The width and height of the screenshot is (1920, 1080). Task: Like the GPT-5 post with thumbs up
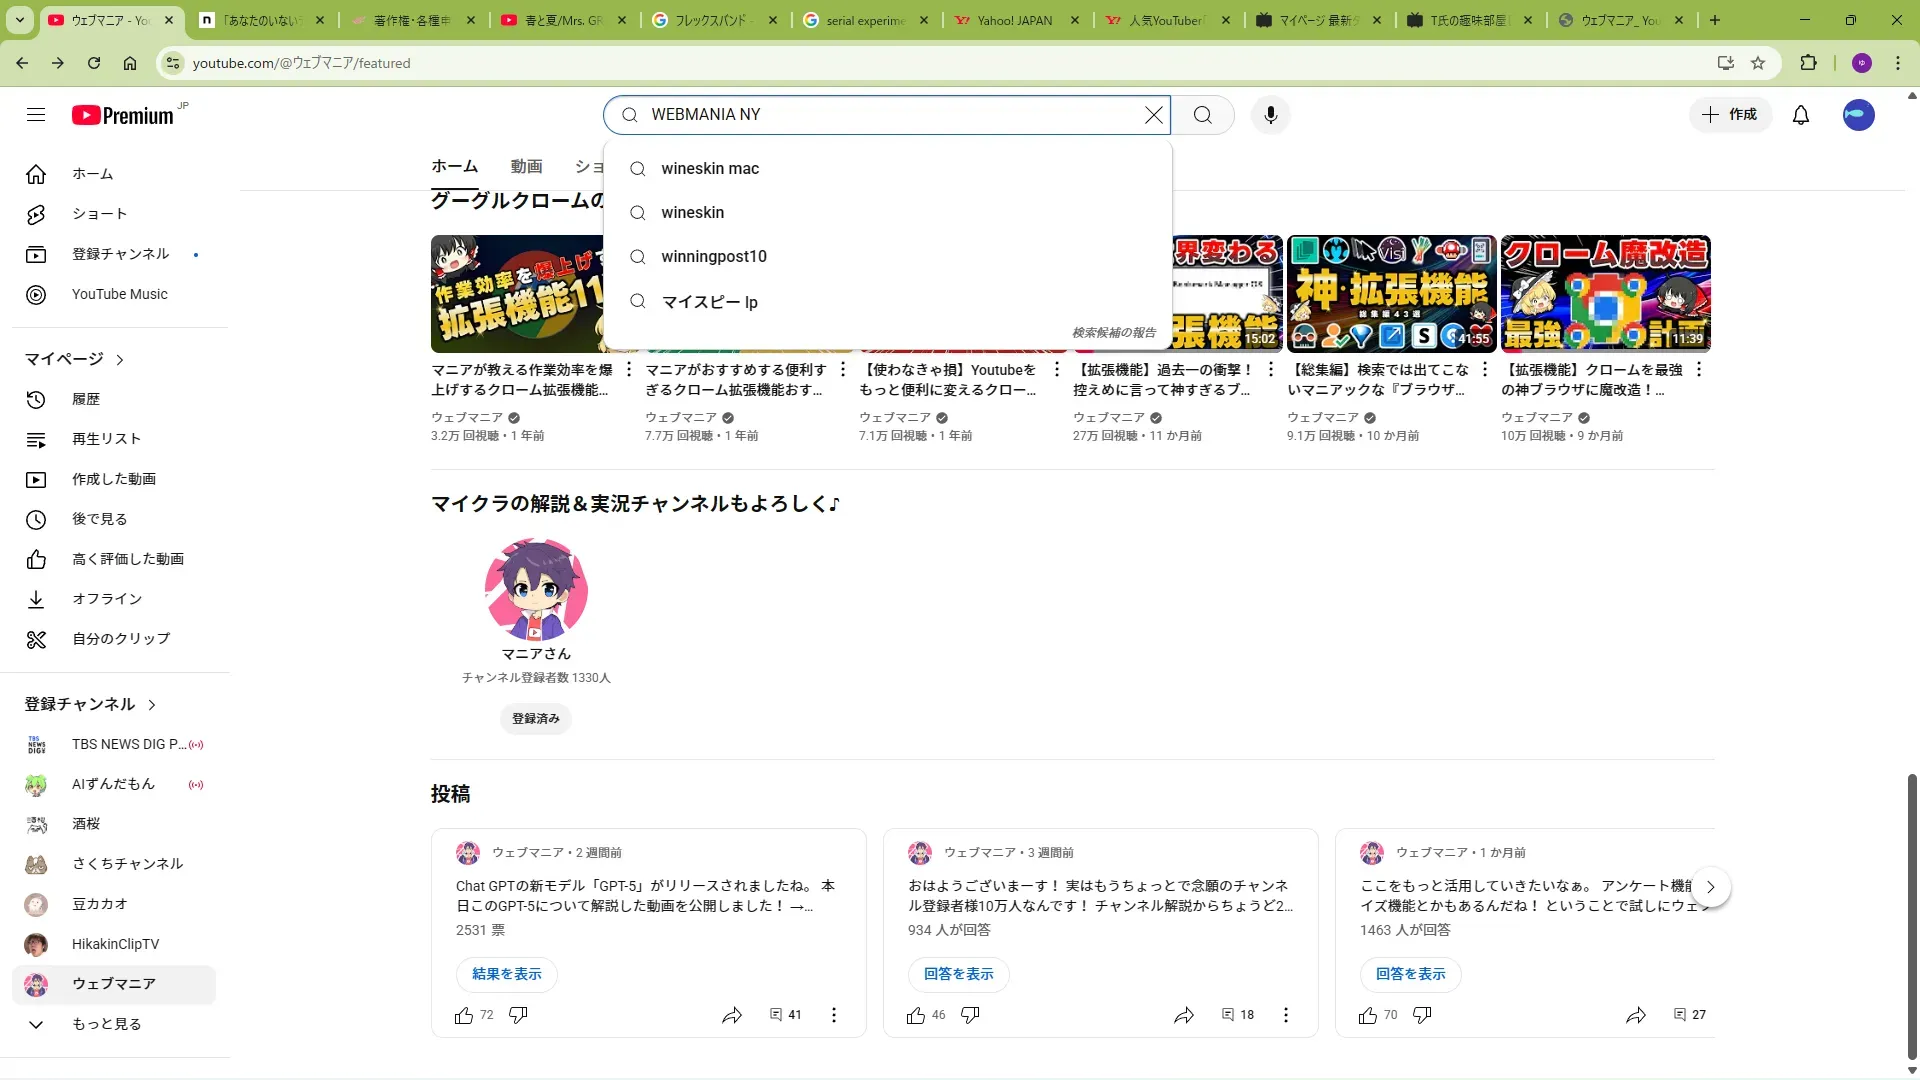pyautogui.click(x=464, y=1015)
